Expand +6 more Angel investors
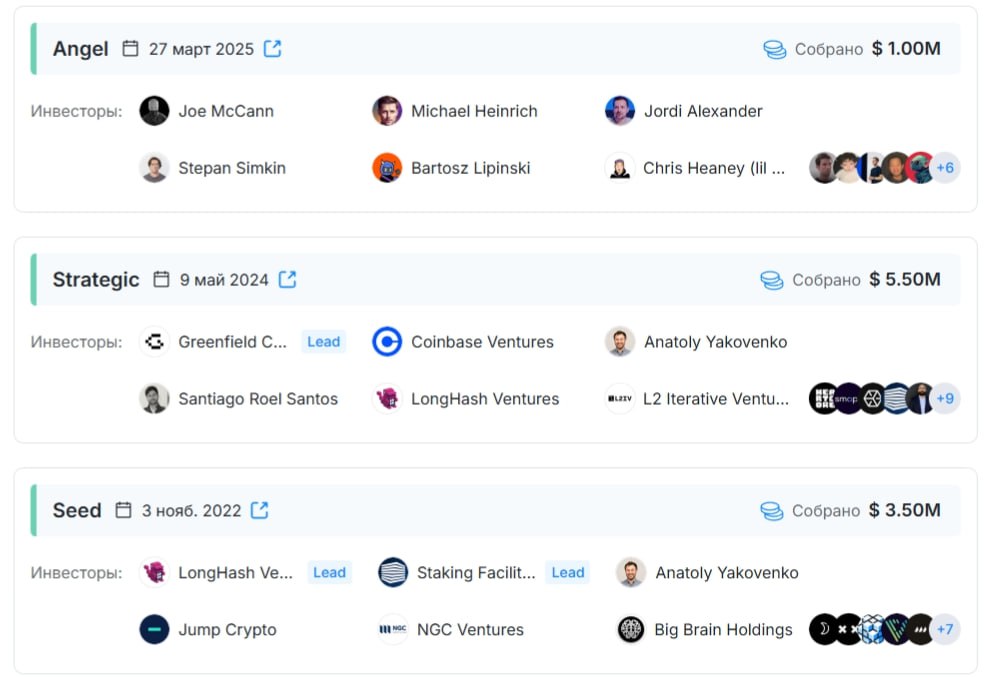This screenshot has width=995, height=677. point(945,168)
